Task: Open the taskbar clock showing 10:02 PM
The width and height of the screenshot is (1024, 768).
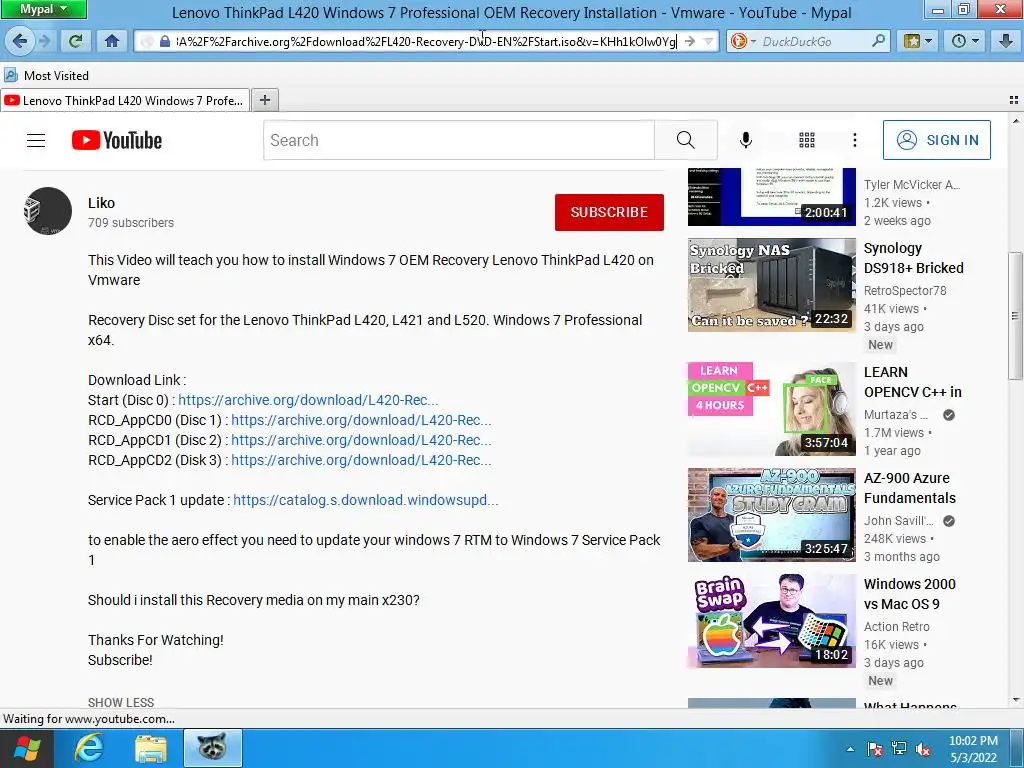Action: coord(973,749)
